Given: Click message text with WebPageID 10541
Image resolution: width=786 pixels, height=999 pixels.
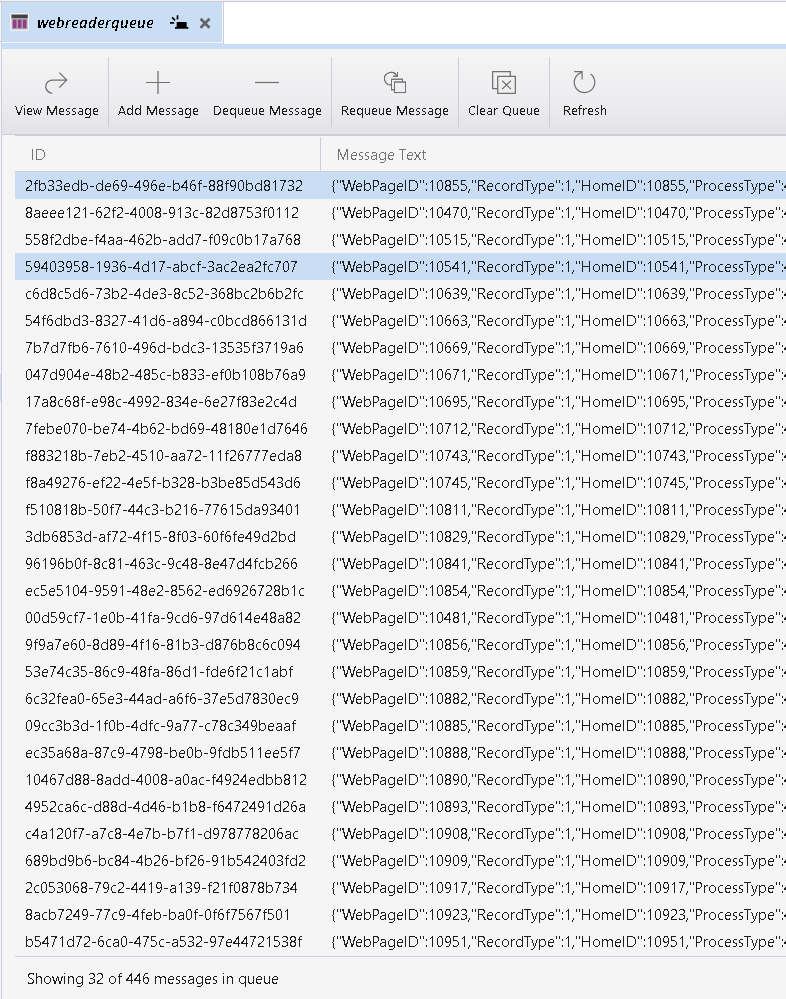Looking at the screenshot, I should pos(558,266).
